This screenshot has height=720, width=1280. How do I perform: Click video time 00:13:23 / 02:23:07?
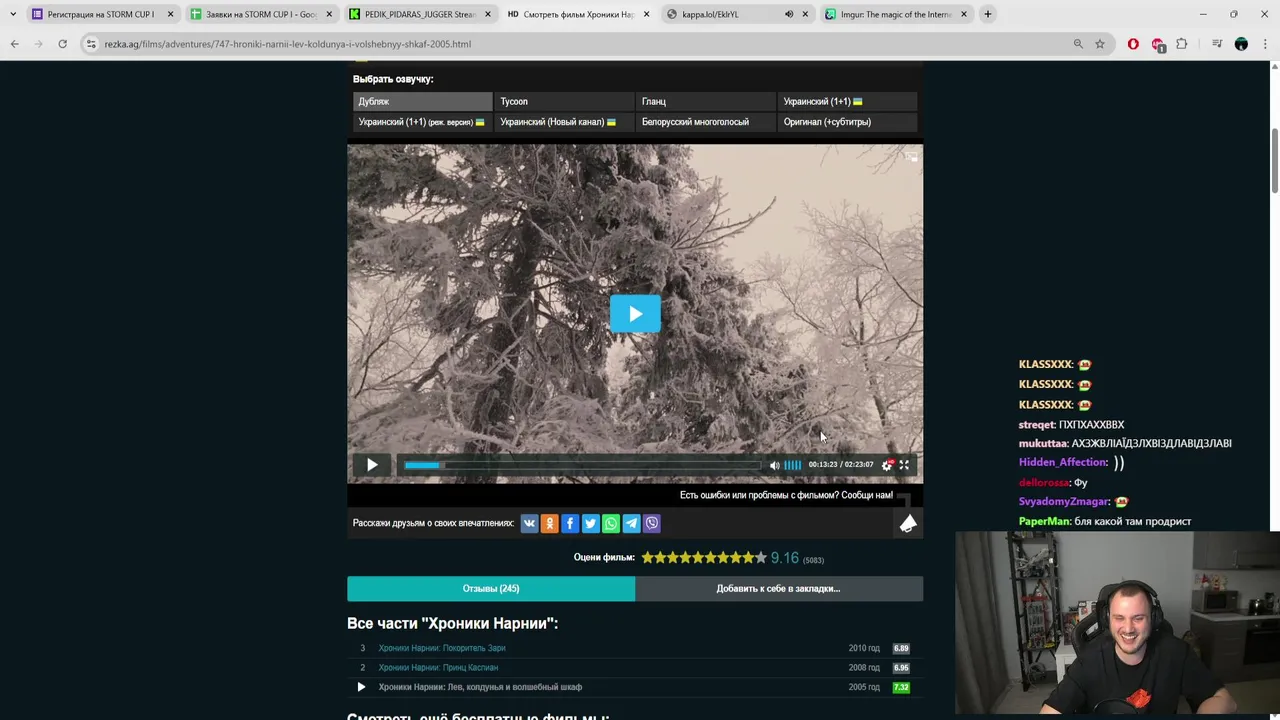coord(841,465)
